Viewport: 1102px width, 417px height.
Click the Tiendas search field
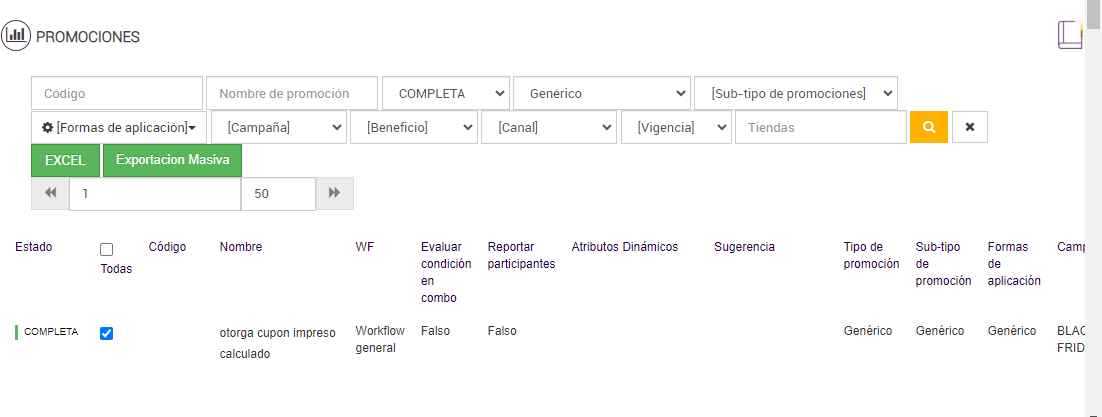(820, 127)
